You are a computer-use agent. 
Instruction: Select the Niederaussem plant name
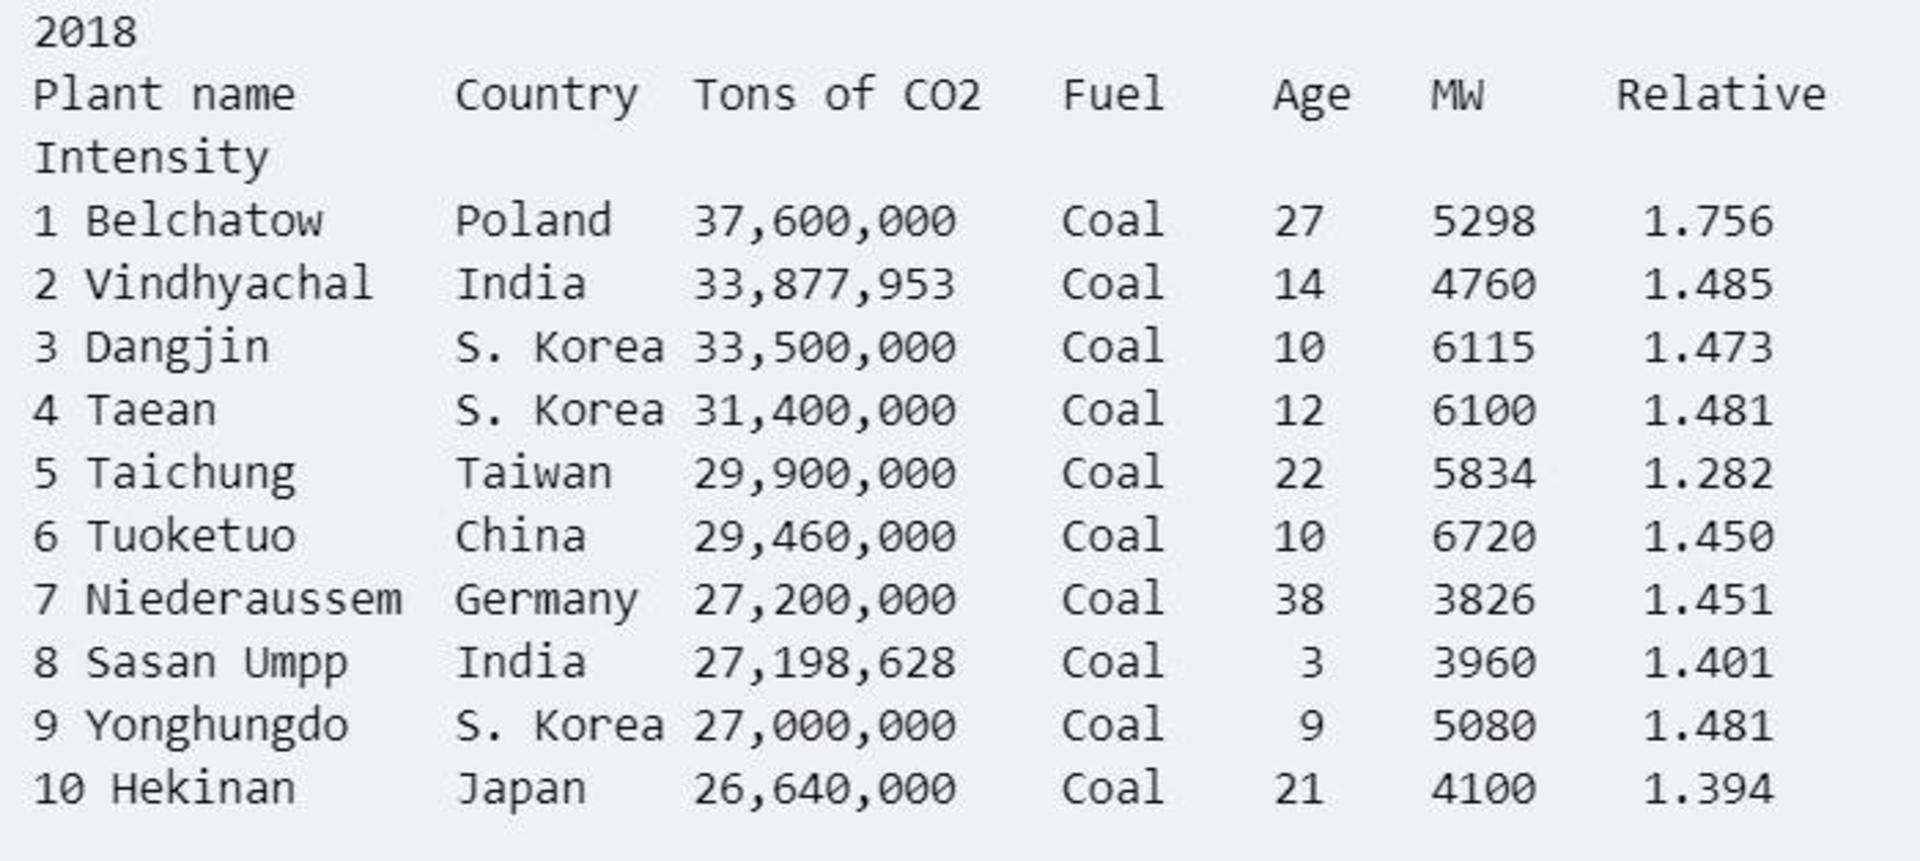click(244, 600)
